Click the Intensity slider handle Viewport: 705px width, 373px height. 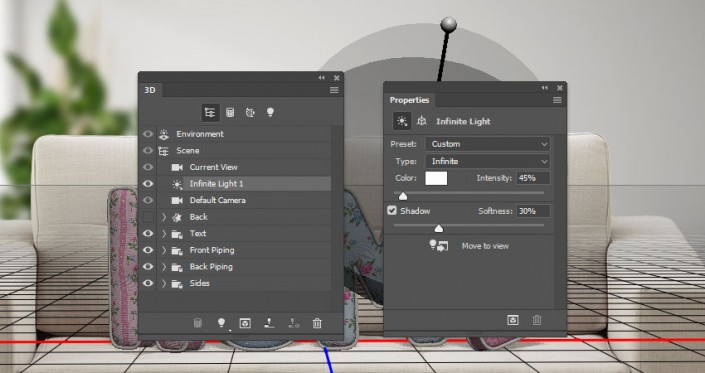[x=403, y=196]
